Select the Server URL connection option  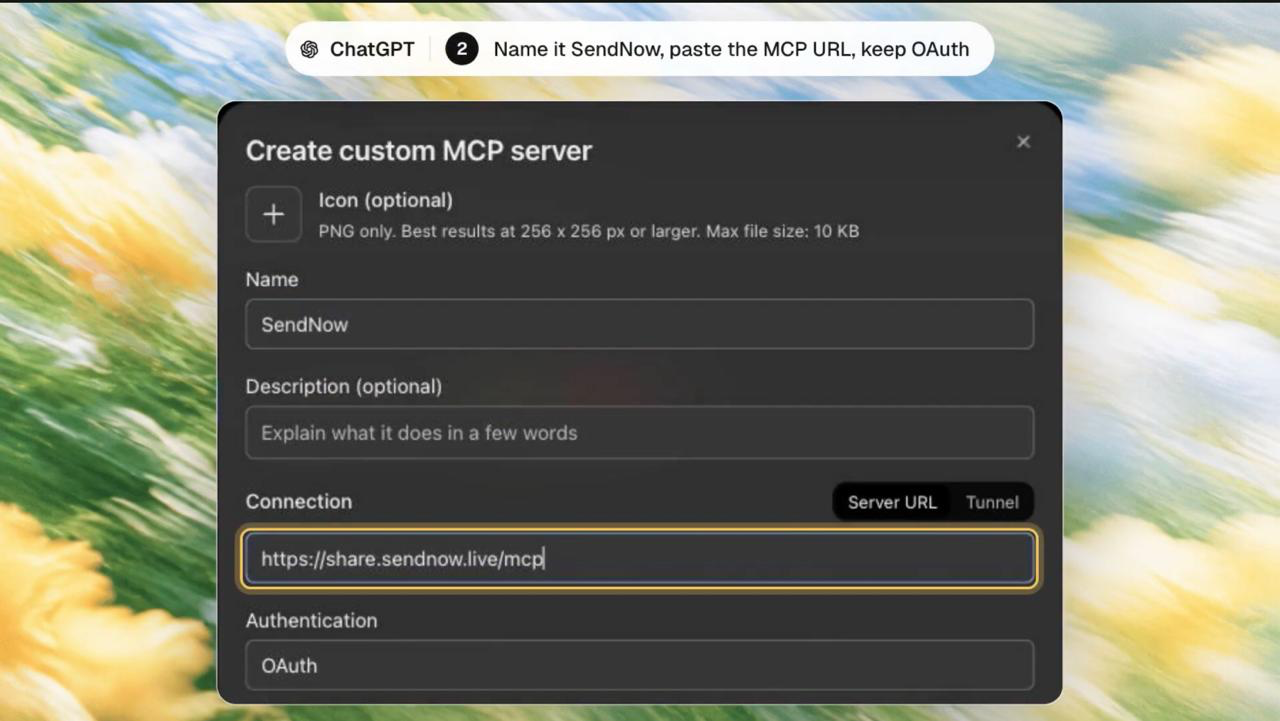(x=892, y=502)
